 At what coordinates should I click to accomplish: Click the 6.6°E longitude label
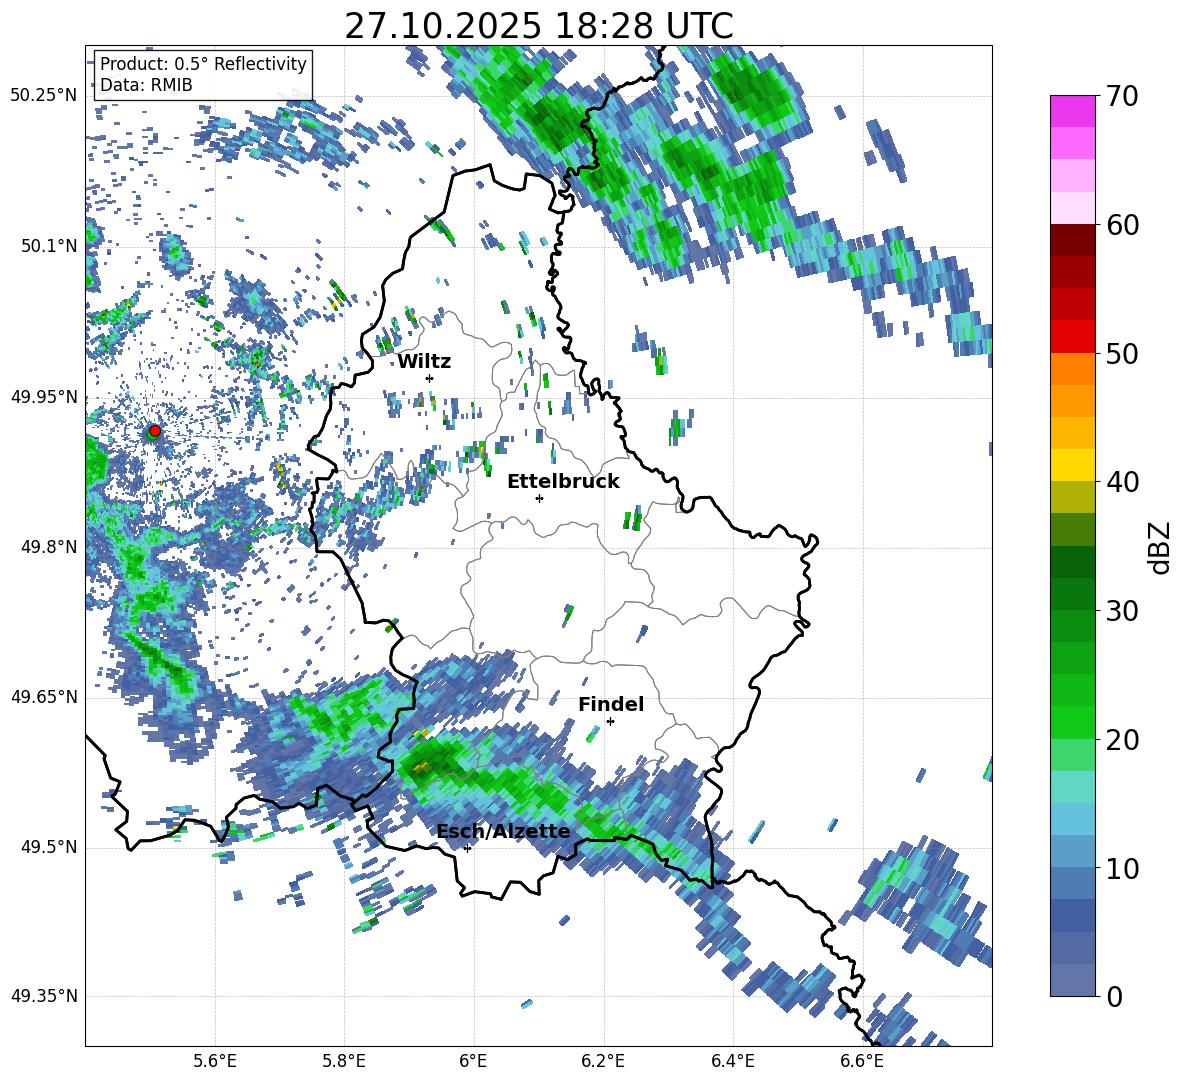point(862,1062)
